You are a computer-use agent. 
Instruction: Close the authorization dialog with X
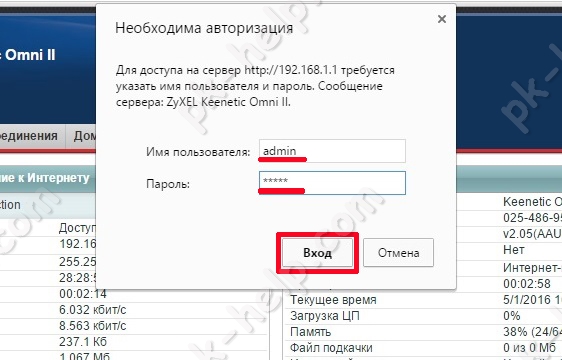click(442, 19)
